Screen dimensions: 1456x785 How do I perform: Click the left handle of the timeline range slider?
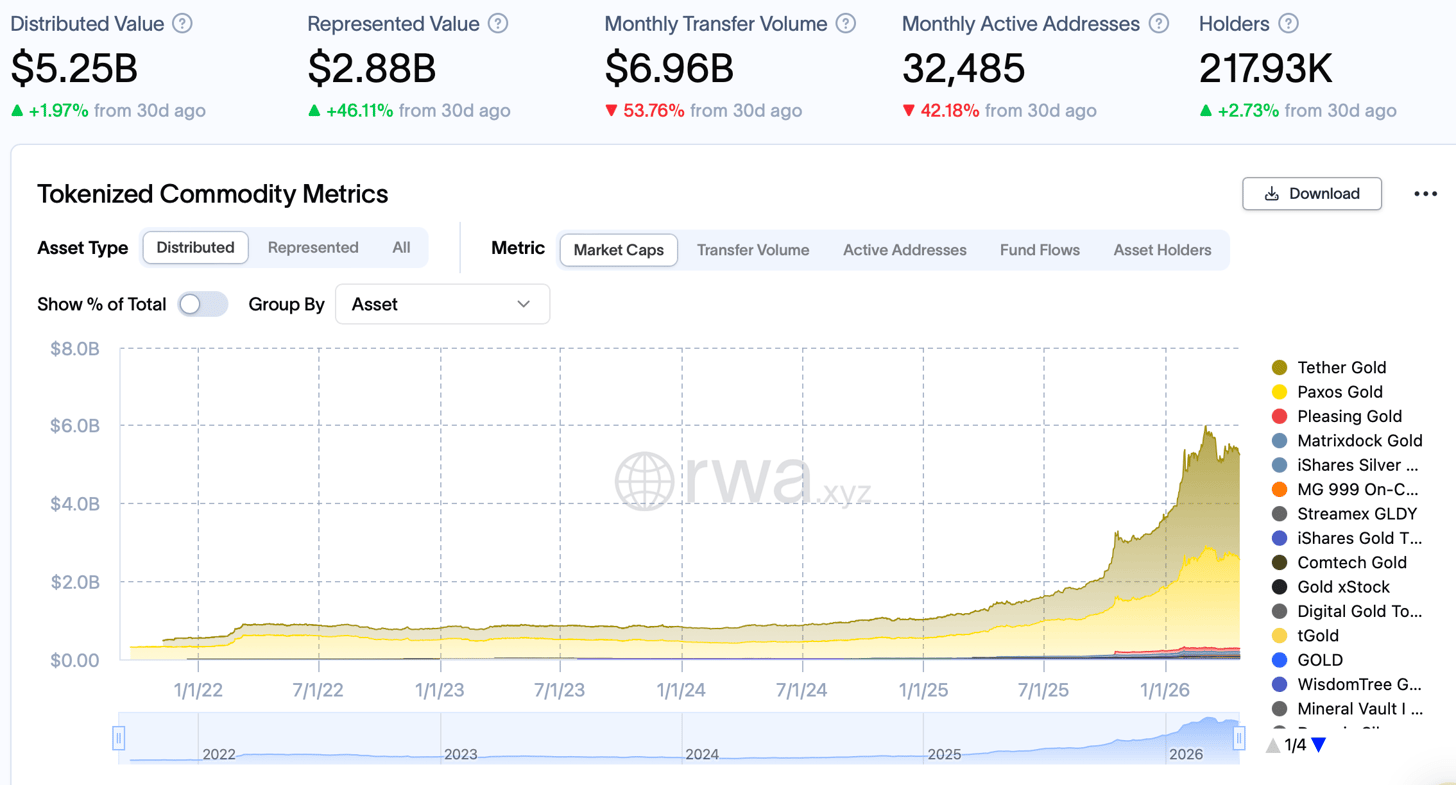[x=119, y=738]
